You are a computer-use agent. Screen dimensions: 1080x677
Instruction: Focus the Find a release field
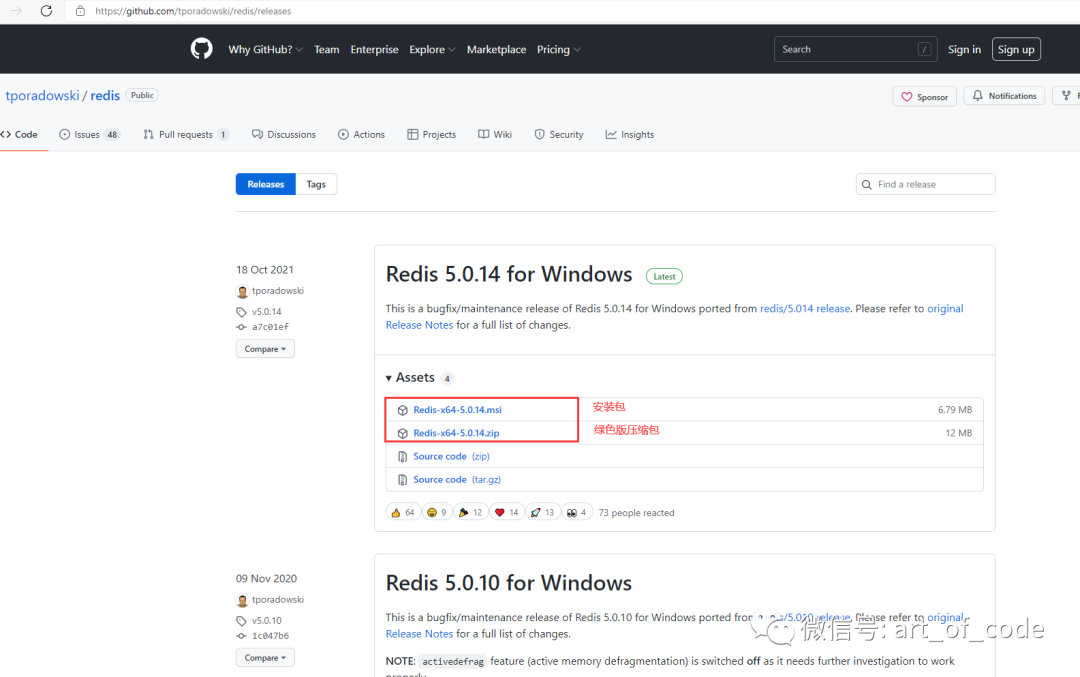932,184
